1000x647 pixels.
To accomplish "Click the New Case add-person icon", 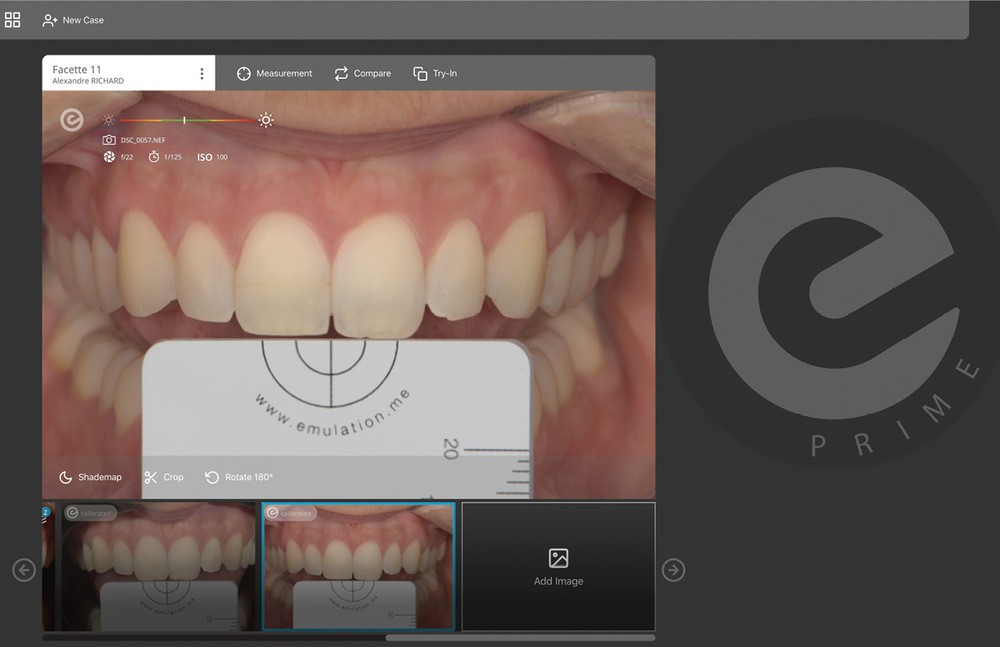I will point(50,20).
